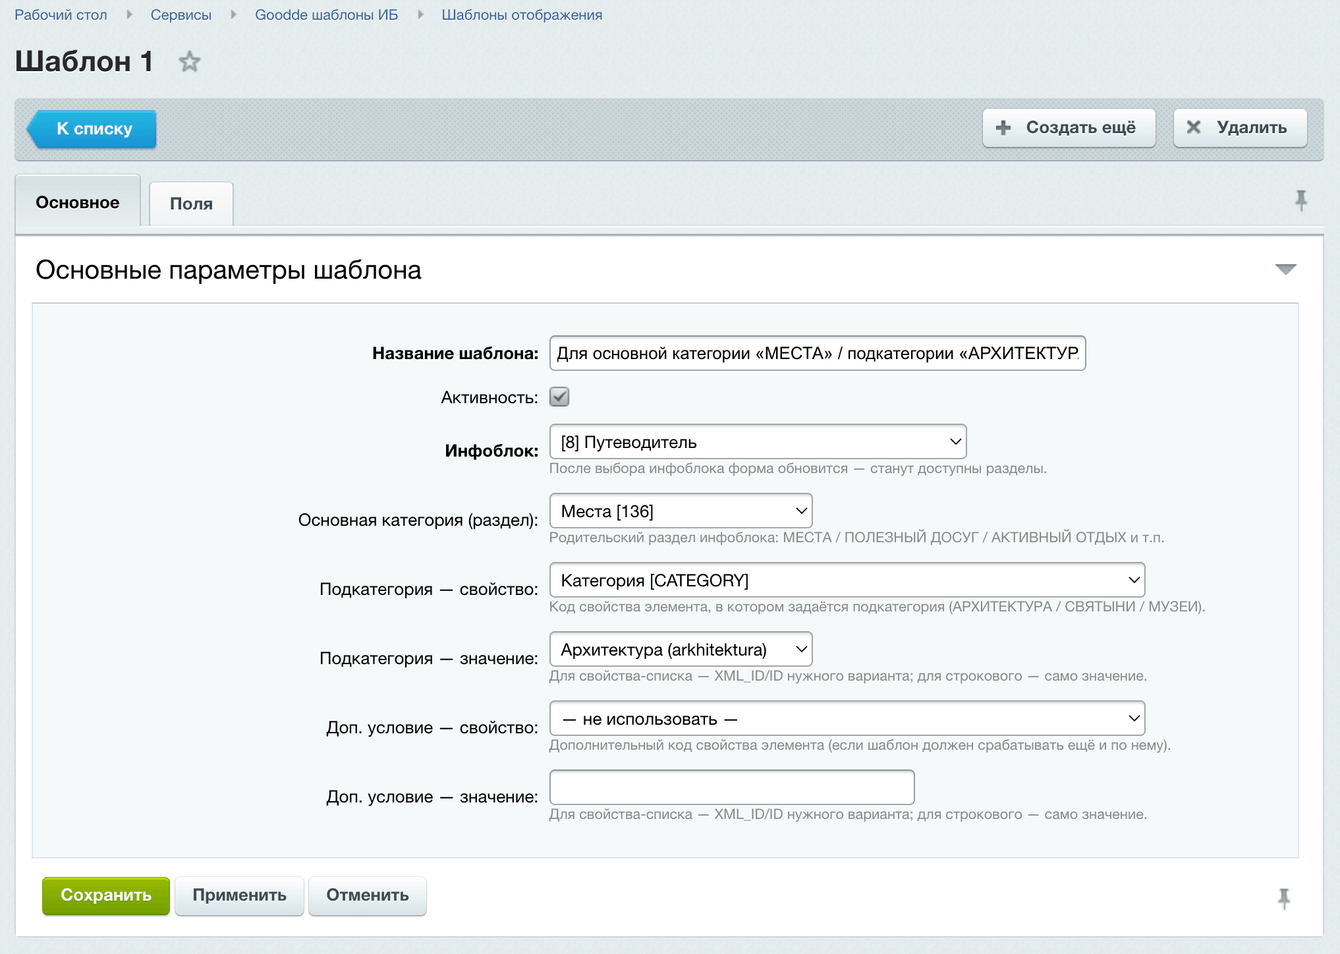Image resolution: width=1340 pixels, height=954 pixels.
Task: Click the arrow after Рабочий стол breadcrumb
Action: (x=129, y=15)
